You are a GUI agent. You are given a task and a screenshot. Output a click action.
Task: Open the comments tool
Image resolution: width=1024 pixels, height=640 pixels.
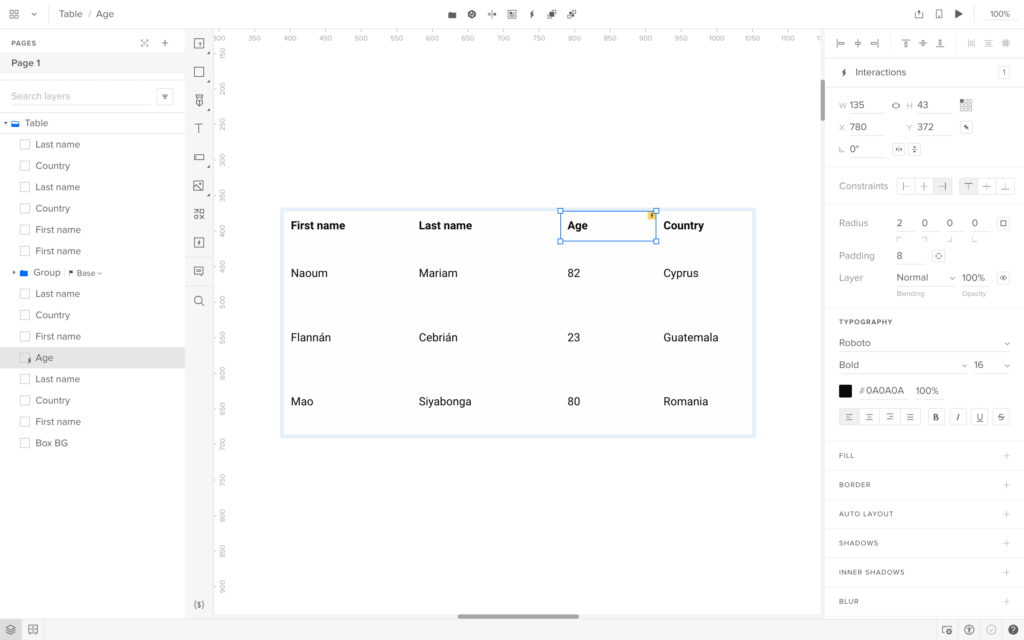pyautogui.click(x=199, y=271)
